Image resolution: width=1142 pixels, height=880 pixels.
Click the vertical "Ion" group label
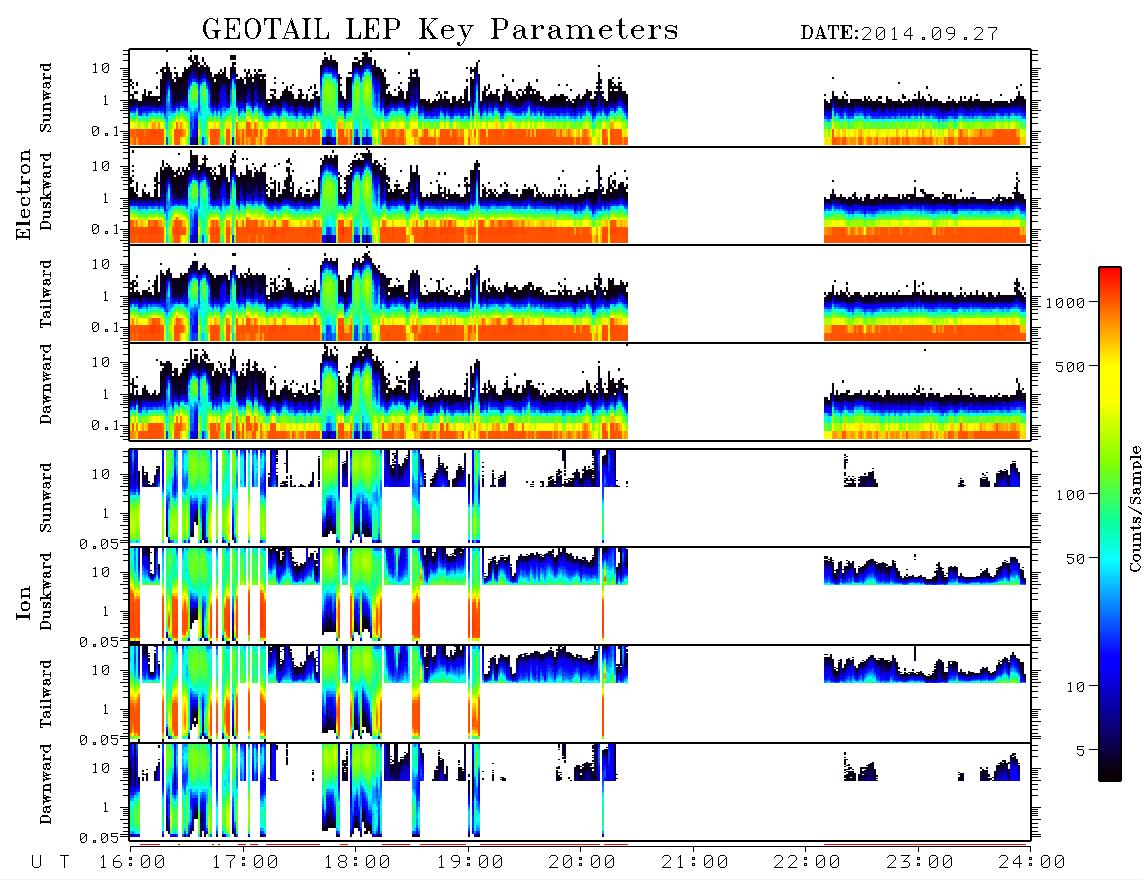click(24, 602)
